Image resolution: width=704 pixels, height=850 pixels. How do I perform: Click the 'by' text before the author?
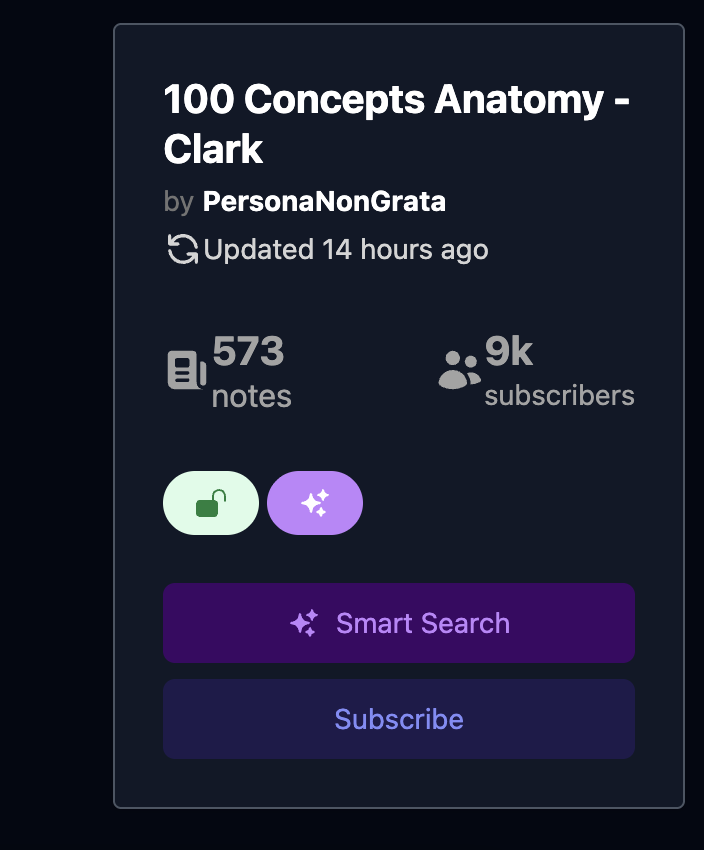pyautogui.click(x=179, y=201)
